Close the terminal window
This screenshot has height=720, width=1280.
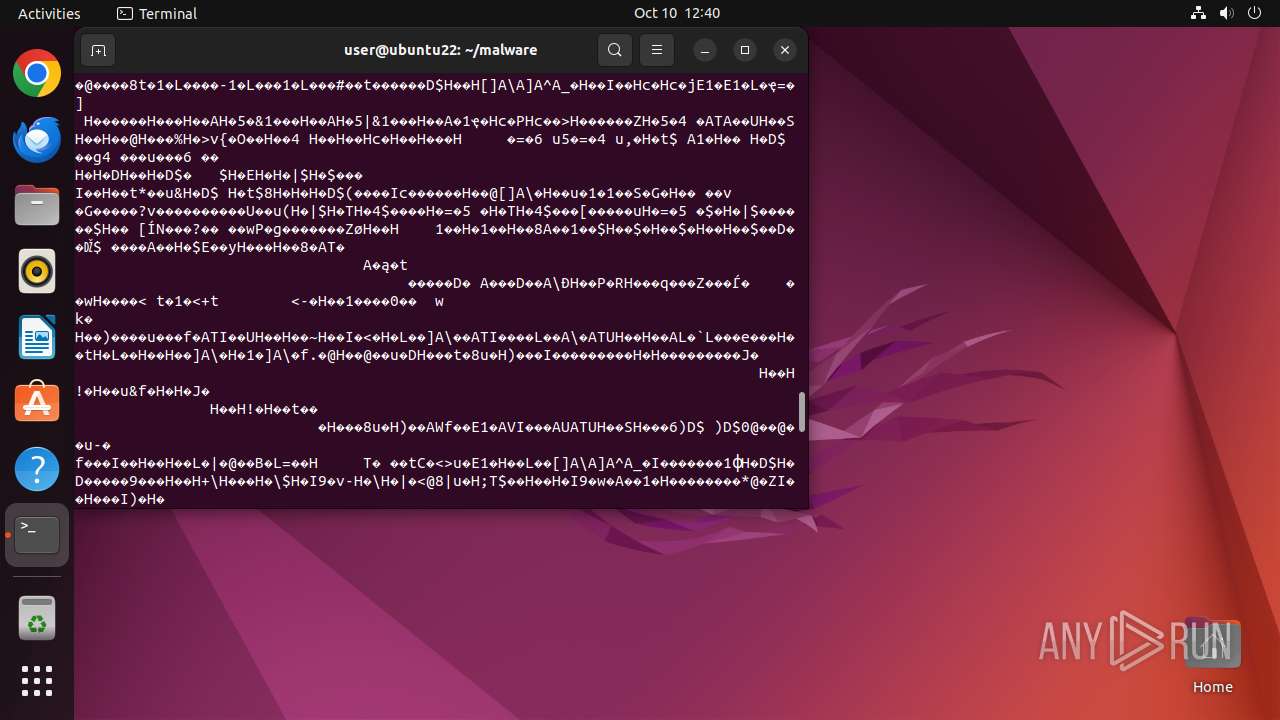(x=785, y=50)
